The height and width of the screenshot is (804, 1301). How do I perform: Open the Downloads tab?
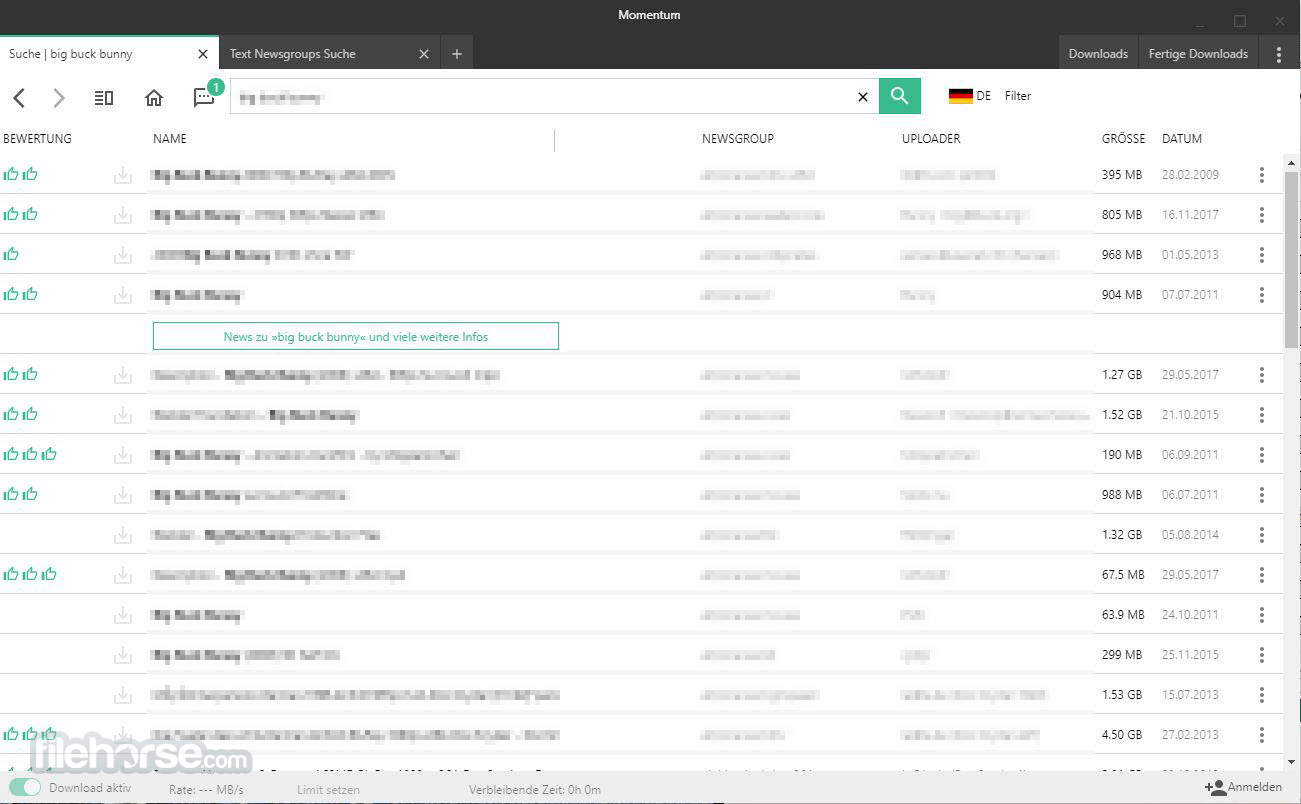pyautogui.click(x=1098, y=54)
